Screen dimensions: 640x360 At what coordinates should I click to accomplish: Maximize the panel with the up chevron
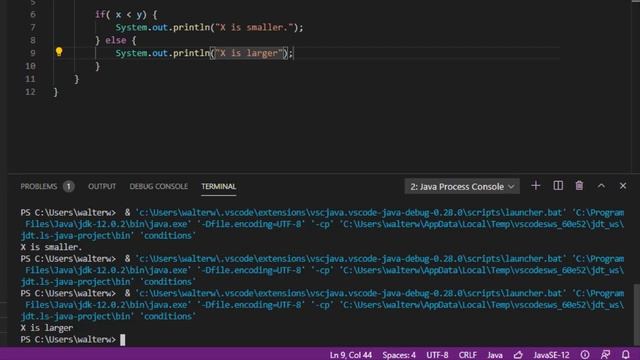click(601, 186)
